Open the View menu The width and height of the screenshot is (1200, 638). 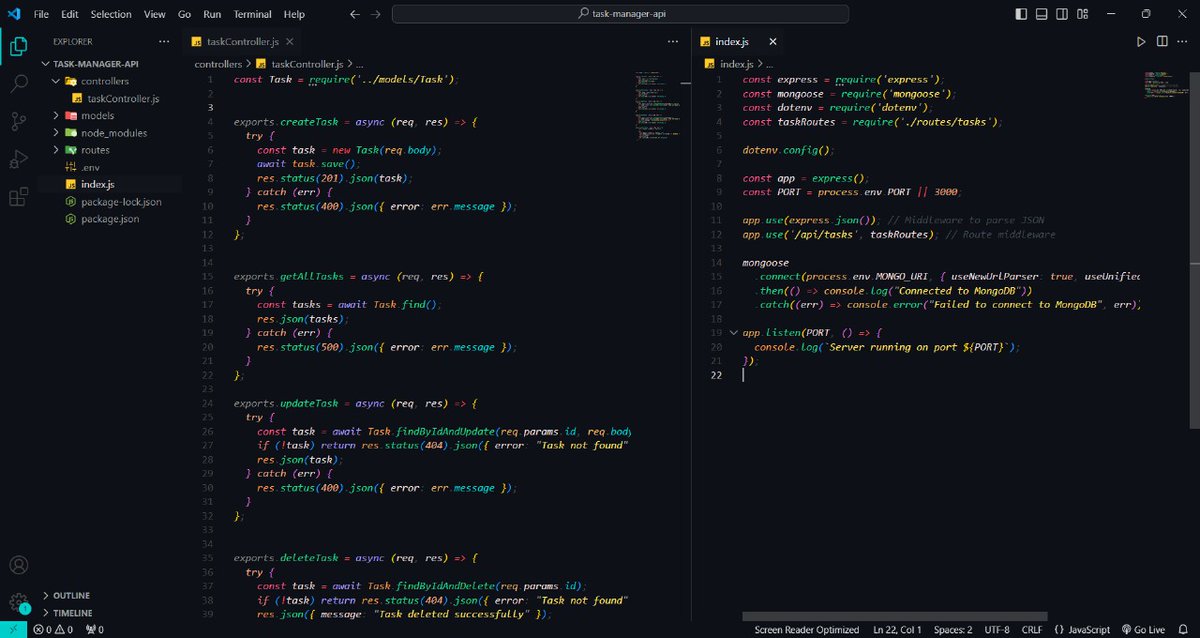[155, 14]
